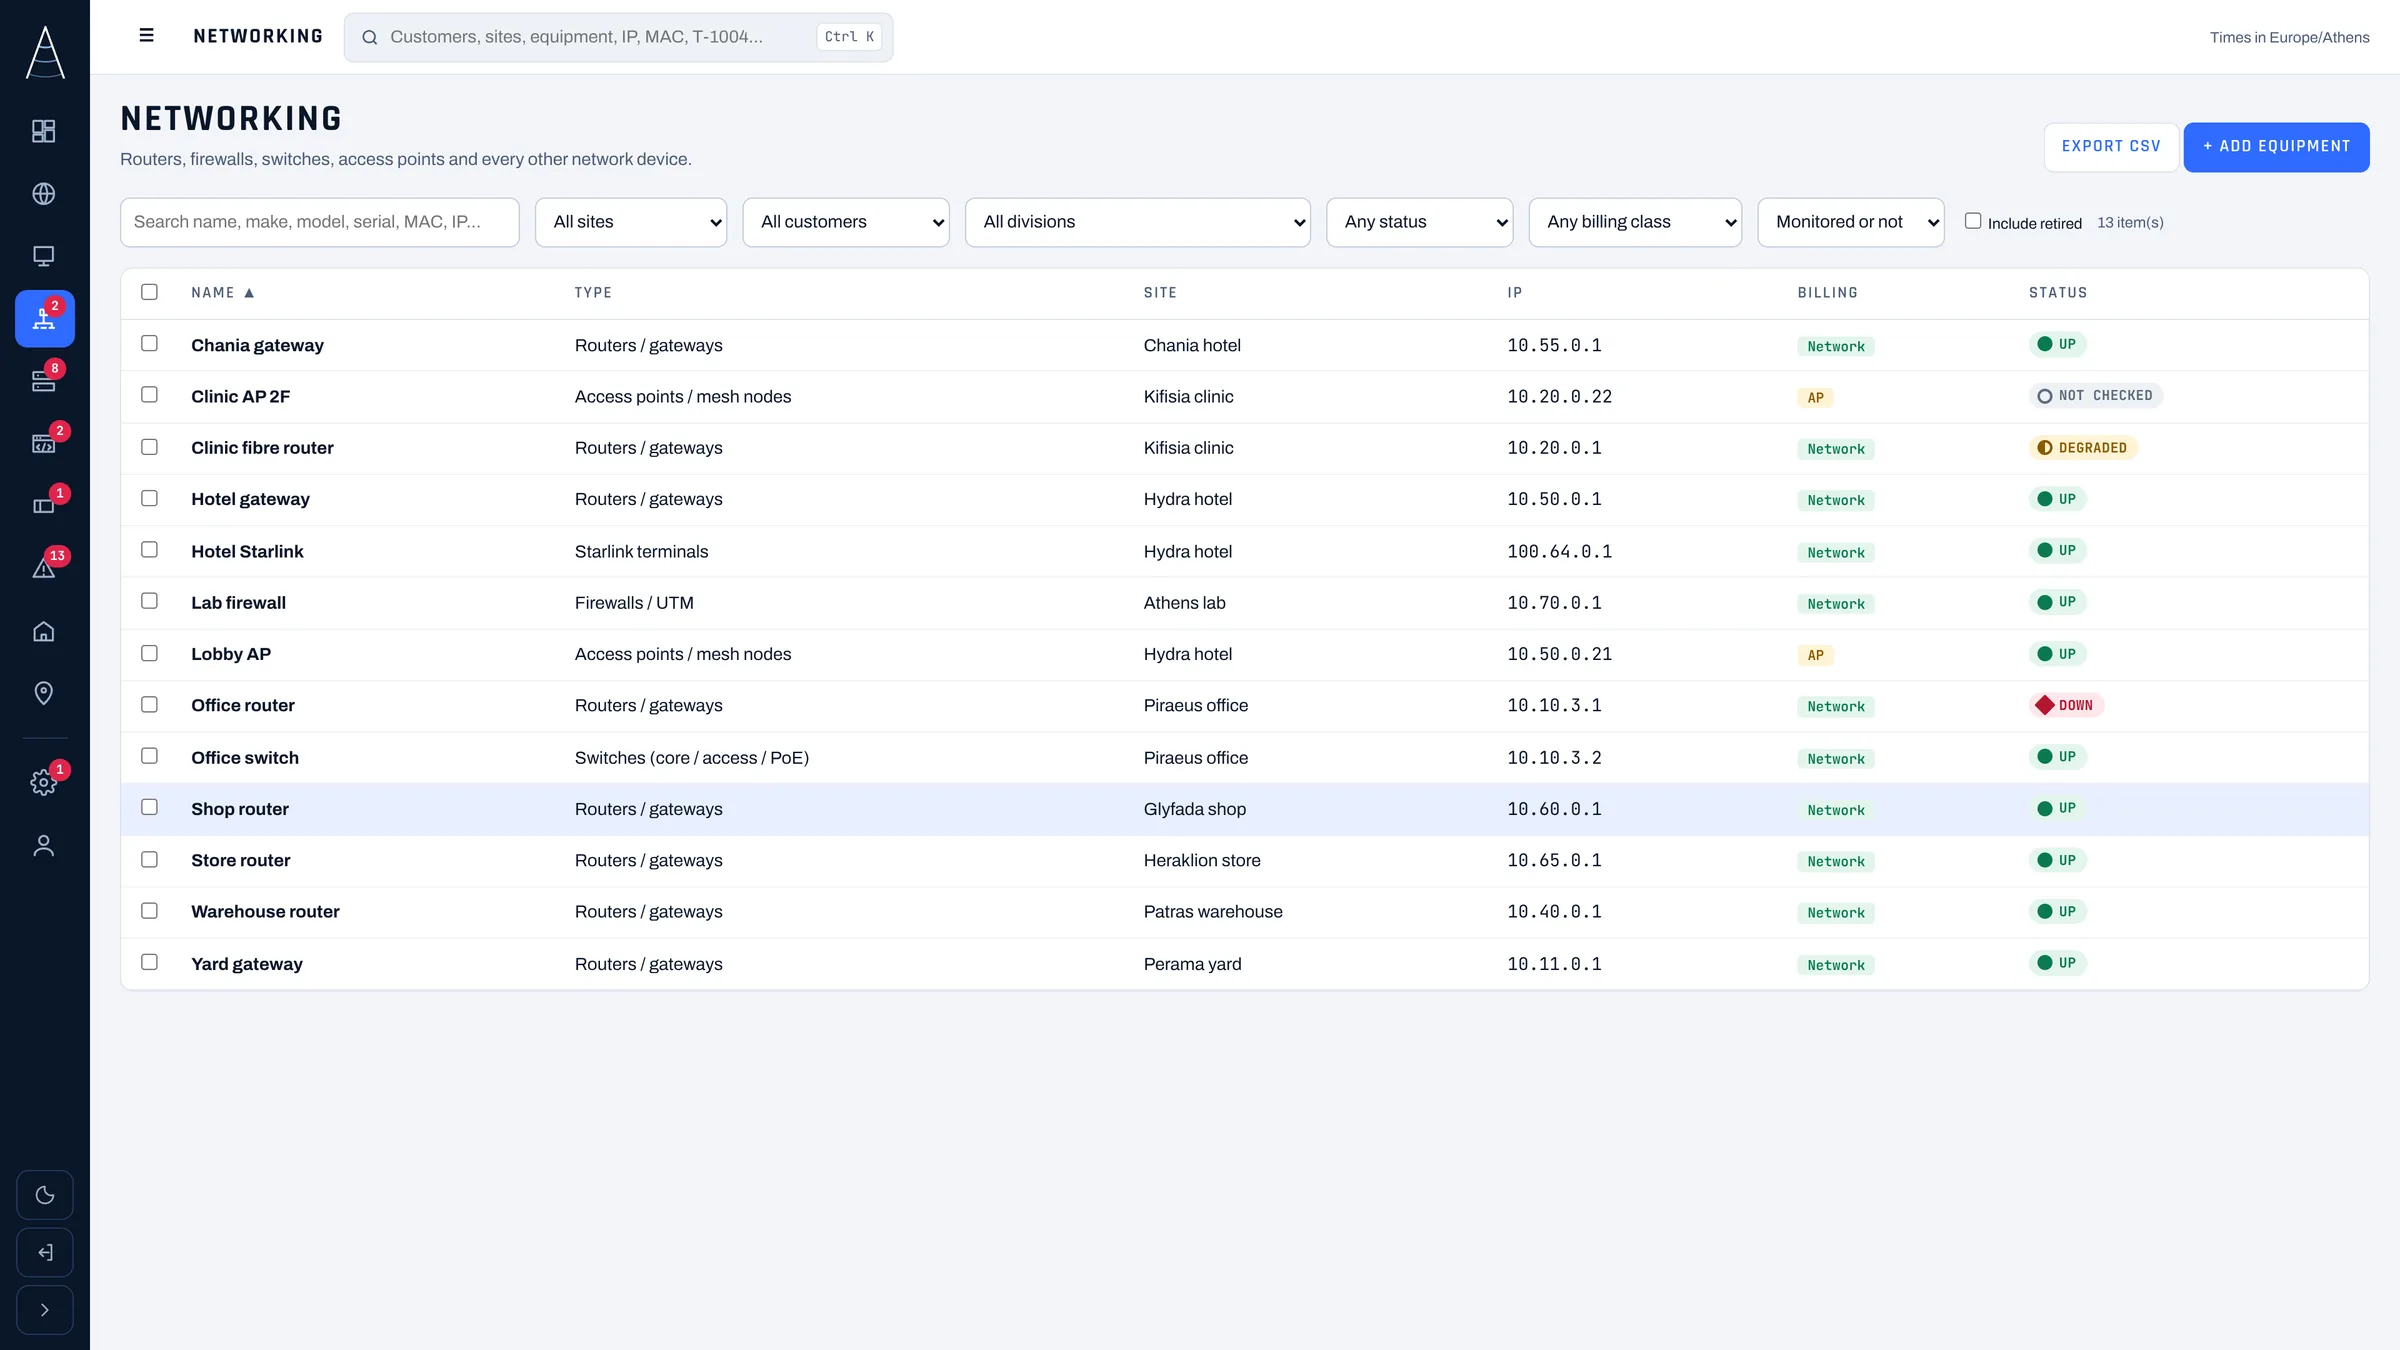Open the alerts triangle icon with badge 13
Screen dimensions: 2400x1350
[44, 568]
